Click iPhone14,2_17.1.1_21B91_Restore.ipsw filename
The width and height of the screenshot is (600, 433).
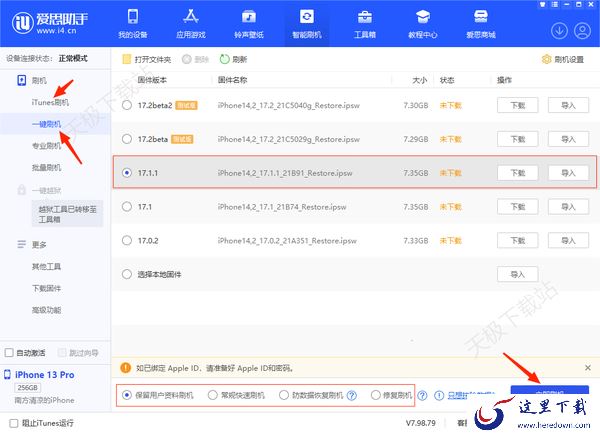pyautogui.click(x=285, y=173)
